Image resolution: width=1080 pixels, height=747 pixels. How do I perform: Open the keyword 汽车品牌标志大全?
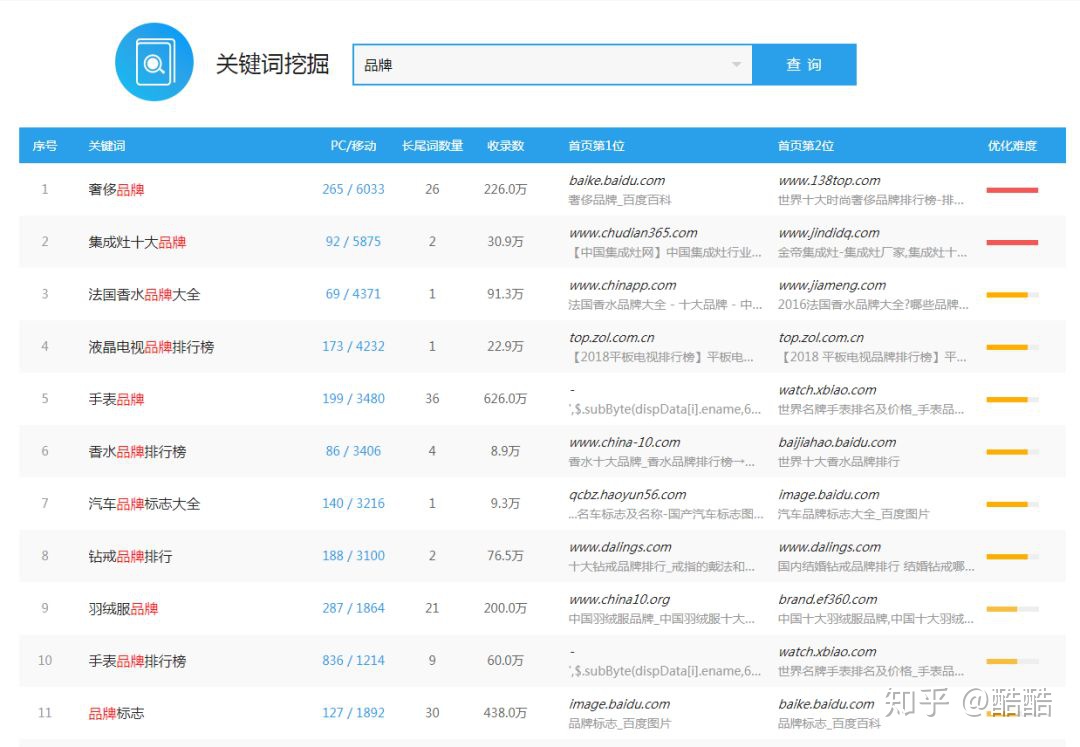[x=144, y=503]
